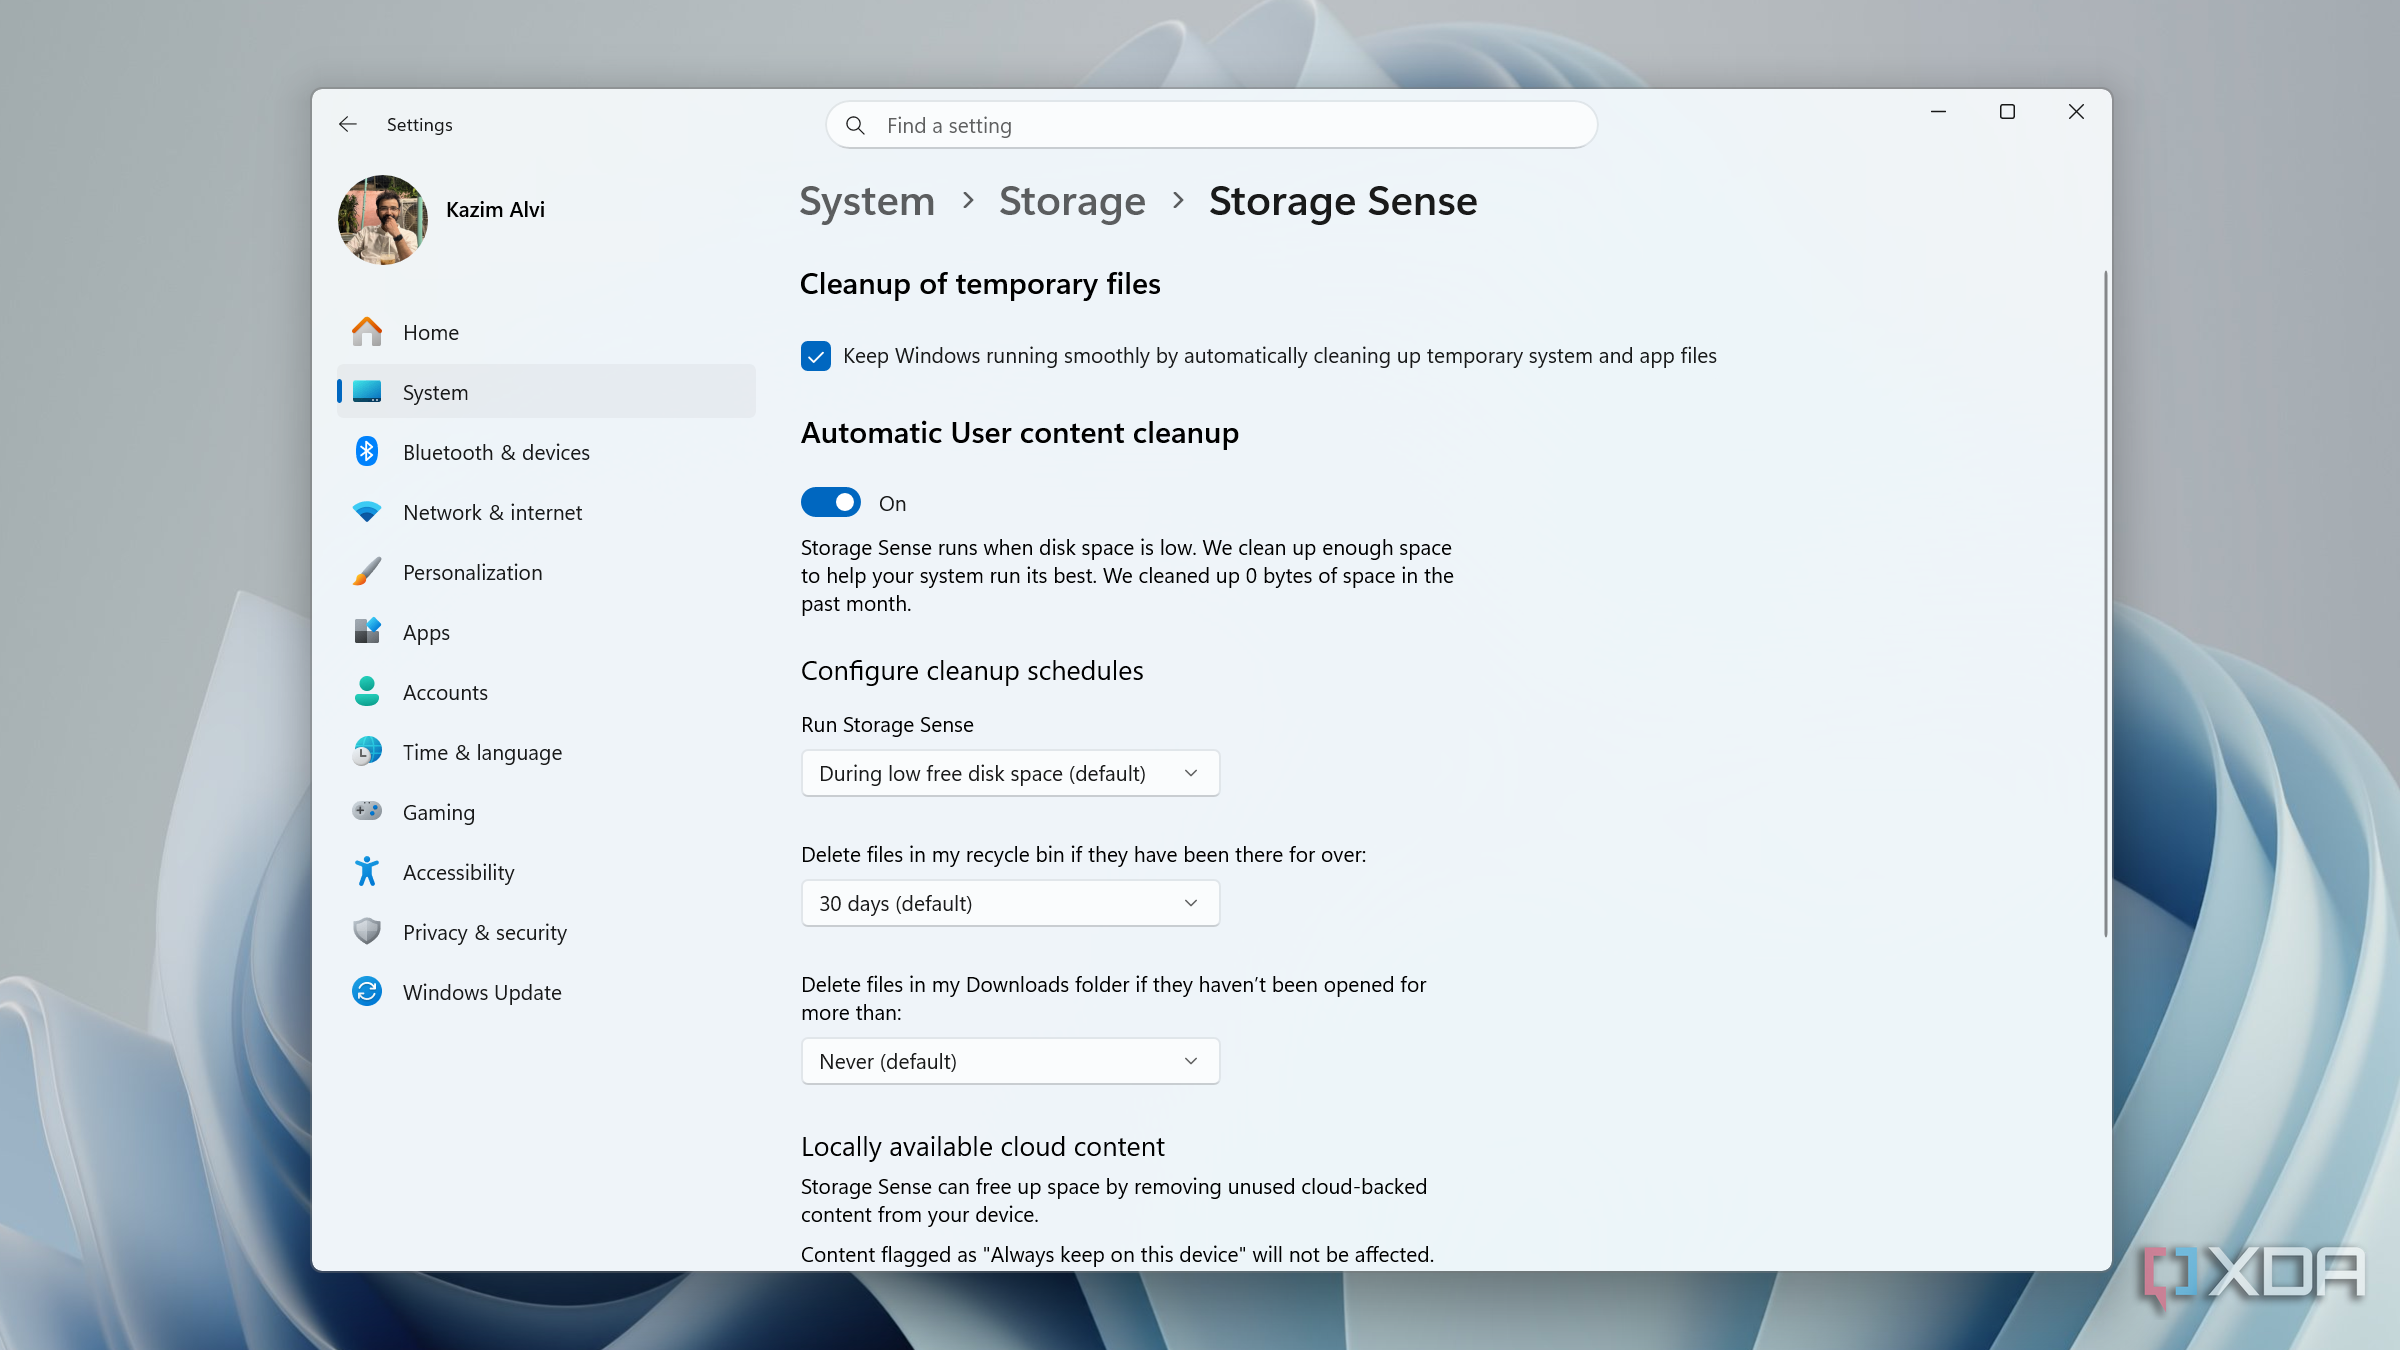Maximize the Settings window

click(x=2007, y=112)
